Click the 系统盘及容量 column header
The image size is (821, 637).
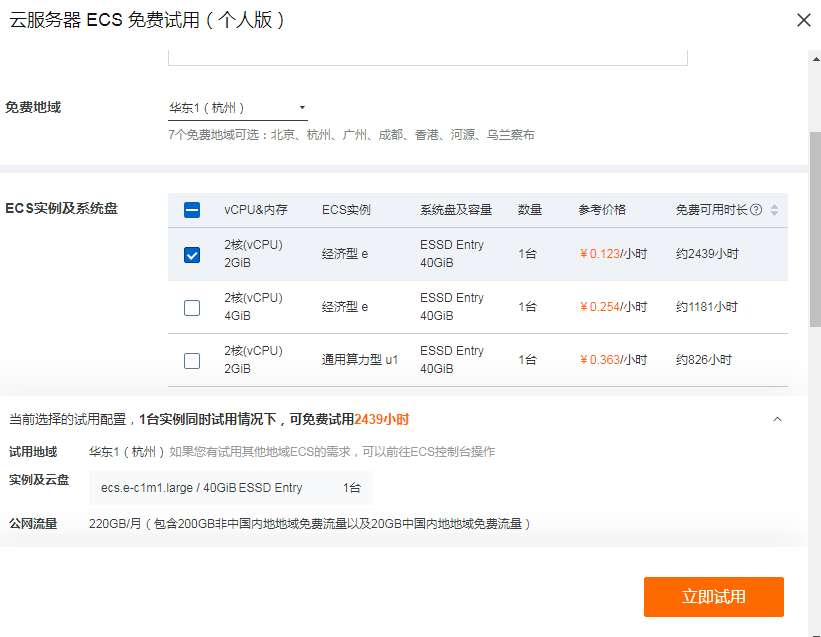tap(454, 209)
